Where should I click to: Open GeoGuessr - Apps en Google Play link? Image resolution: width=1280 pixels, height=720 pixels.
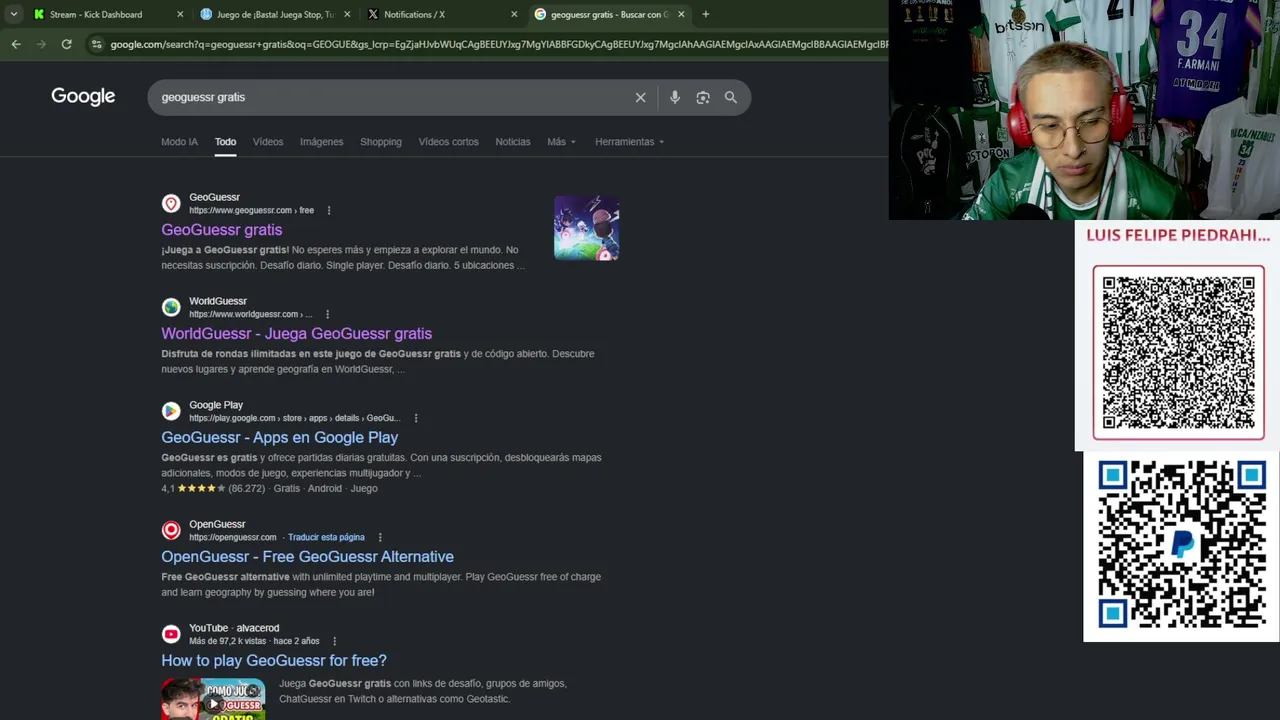tap(280, 438)
